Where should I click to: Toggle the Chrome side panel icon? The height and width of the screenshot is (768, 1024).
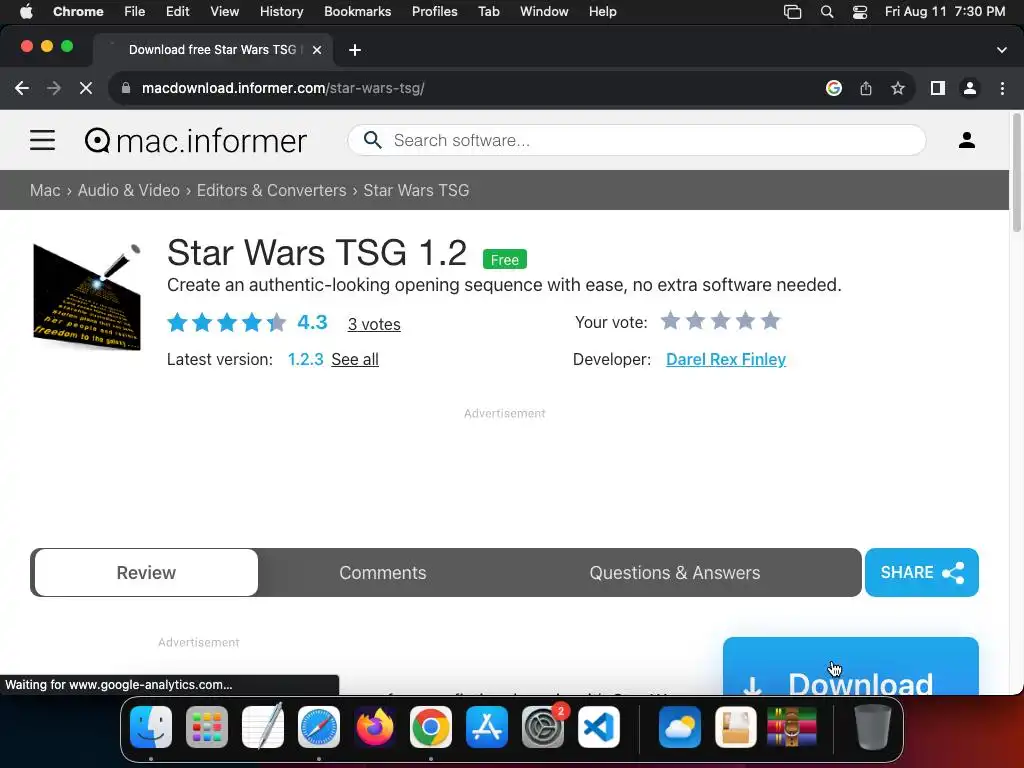click(938, 88)
